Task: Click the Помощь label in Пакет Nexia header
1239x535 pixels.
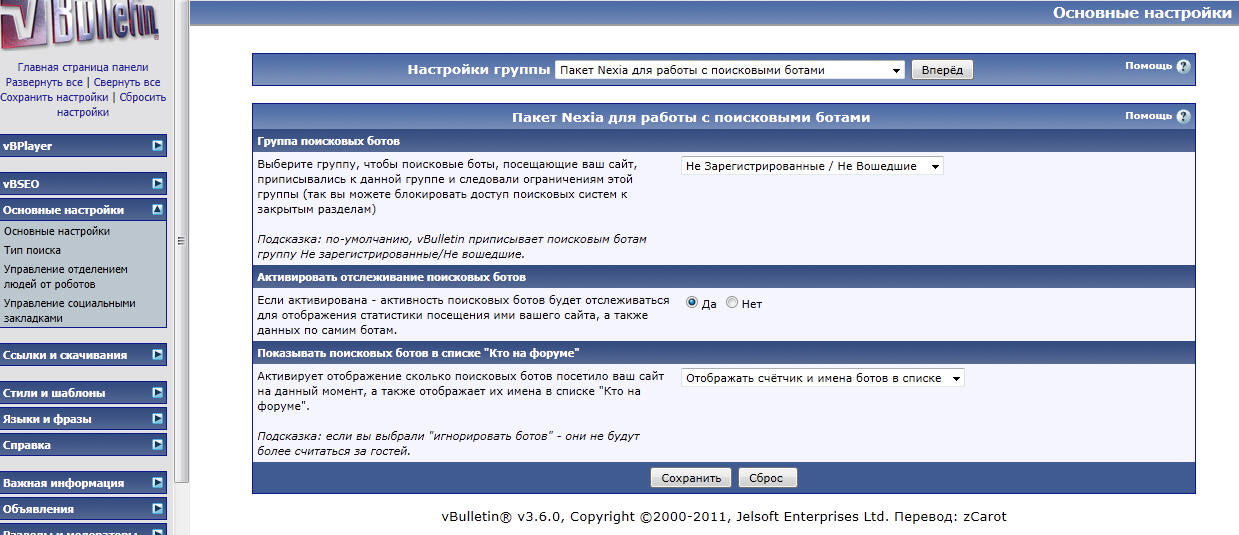Action: pyautogui.click(x=1148, y=116)
